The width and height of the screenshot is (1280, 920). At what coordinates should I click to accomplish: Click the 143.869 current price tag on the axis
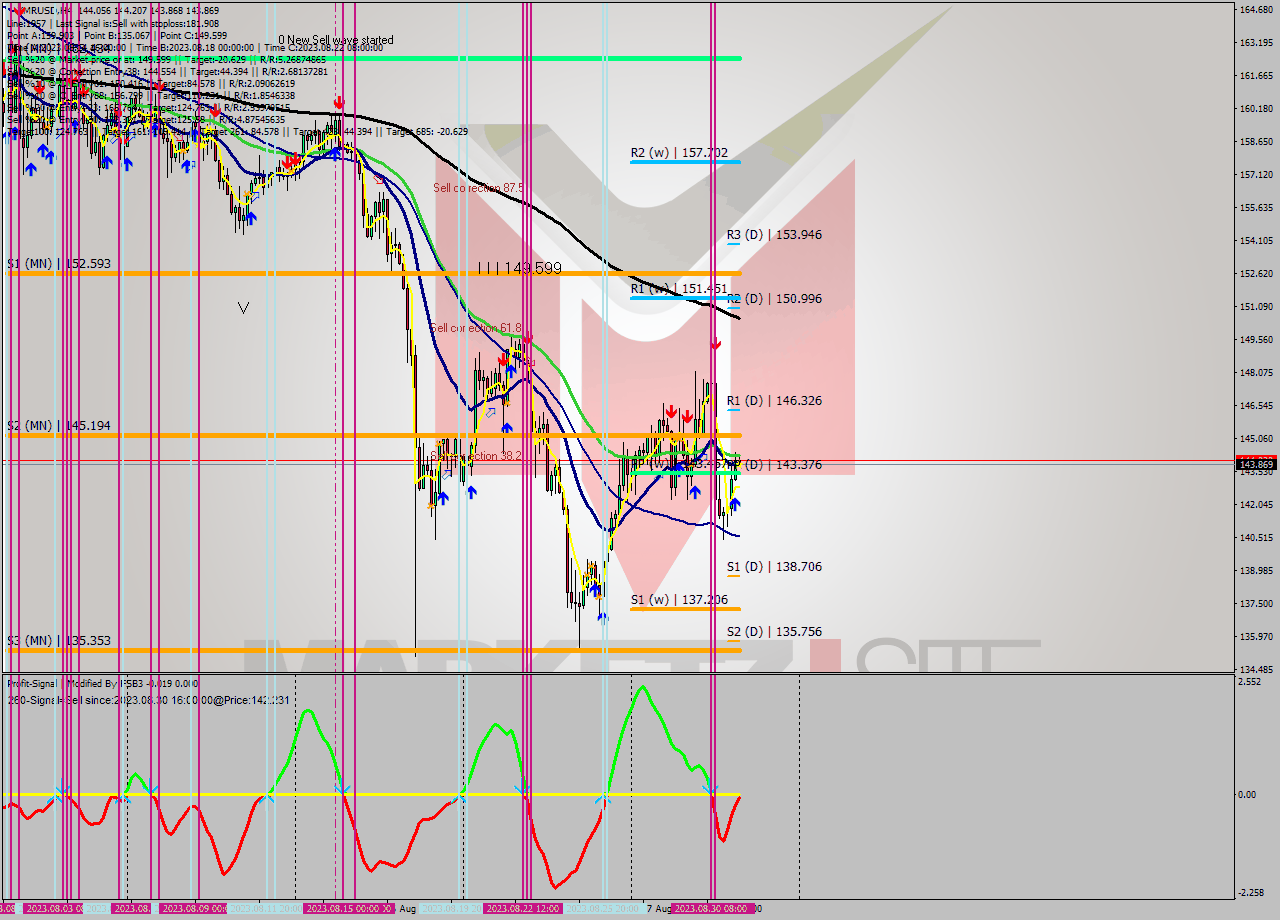[x=1255, y=463]
